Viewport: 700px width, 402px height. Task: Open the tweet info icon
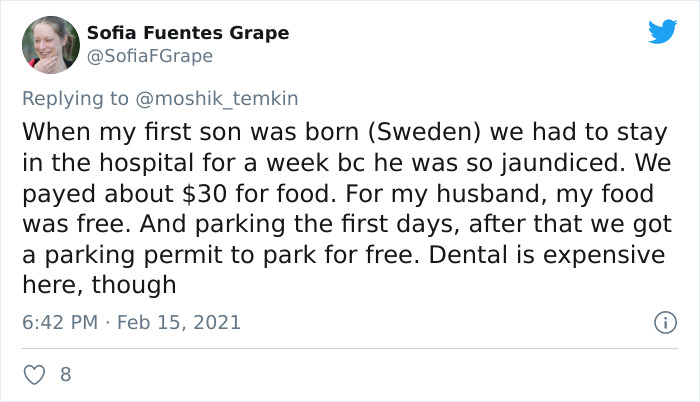pos(661,323)
